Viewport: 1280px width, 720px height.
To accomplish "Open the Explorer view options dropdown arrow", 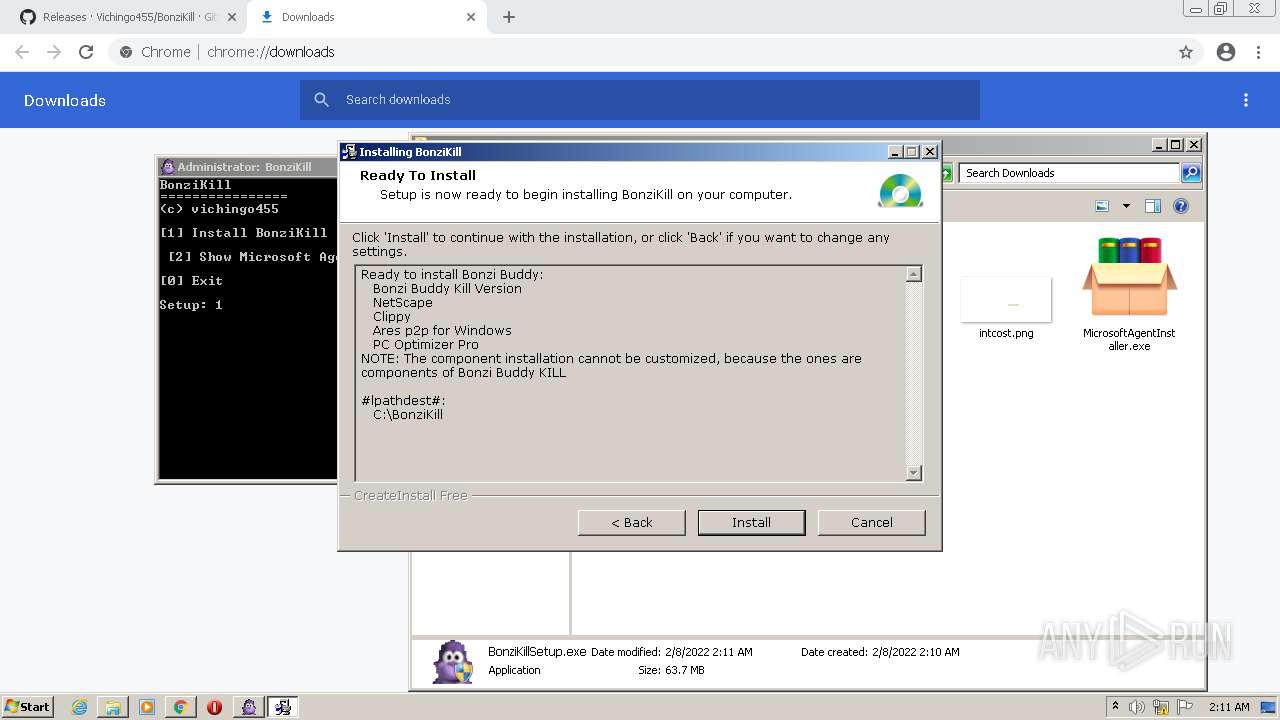I will (x=1126, y=206).
